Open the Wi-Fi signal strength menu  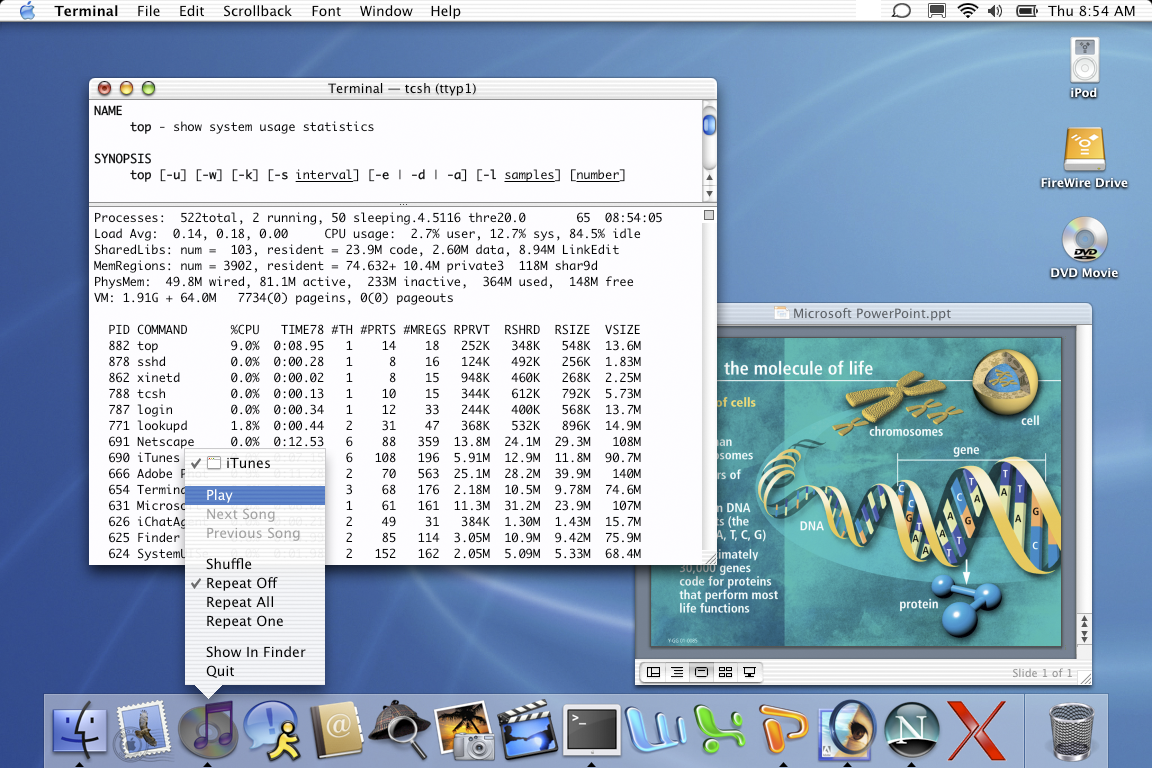point(969,11)
